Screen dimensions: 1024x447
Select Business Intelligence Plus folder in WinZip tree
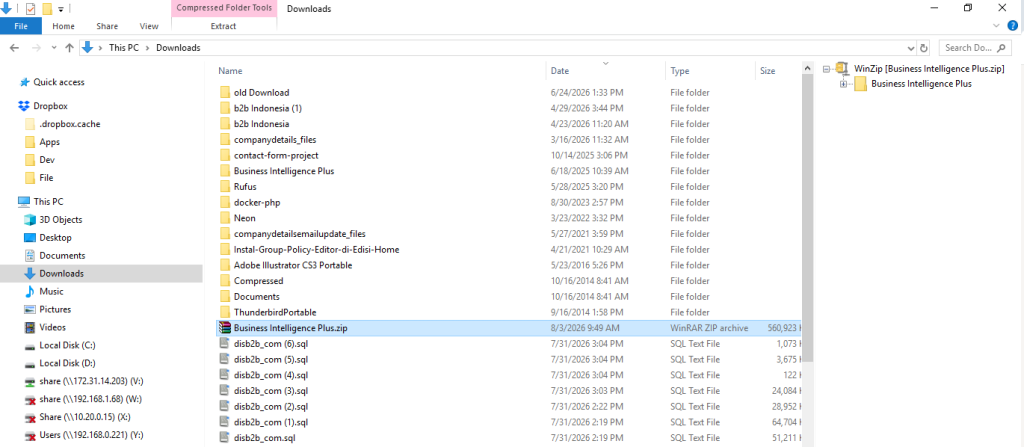point(921,84)
